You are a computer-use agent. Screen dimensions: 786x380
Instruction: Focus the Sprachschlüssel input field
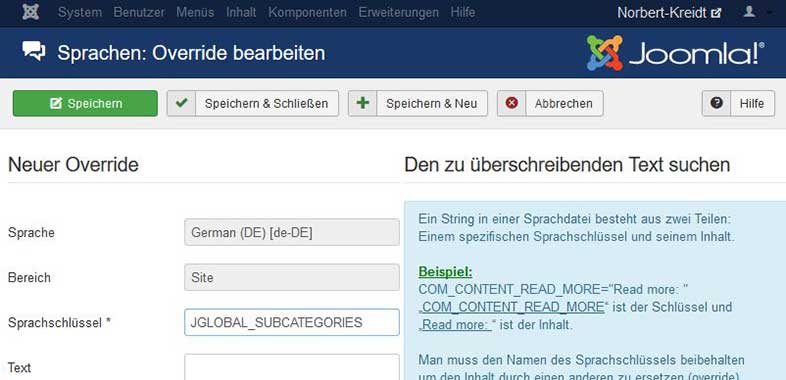click(x=292, y=322)
